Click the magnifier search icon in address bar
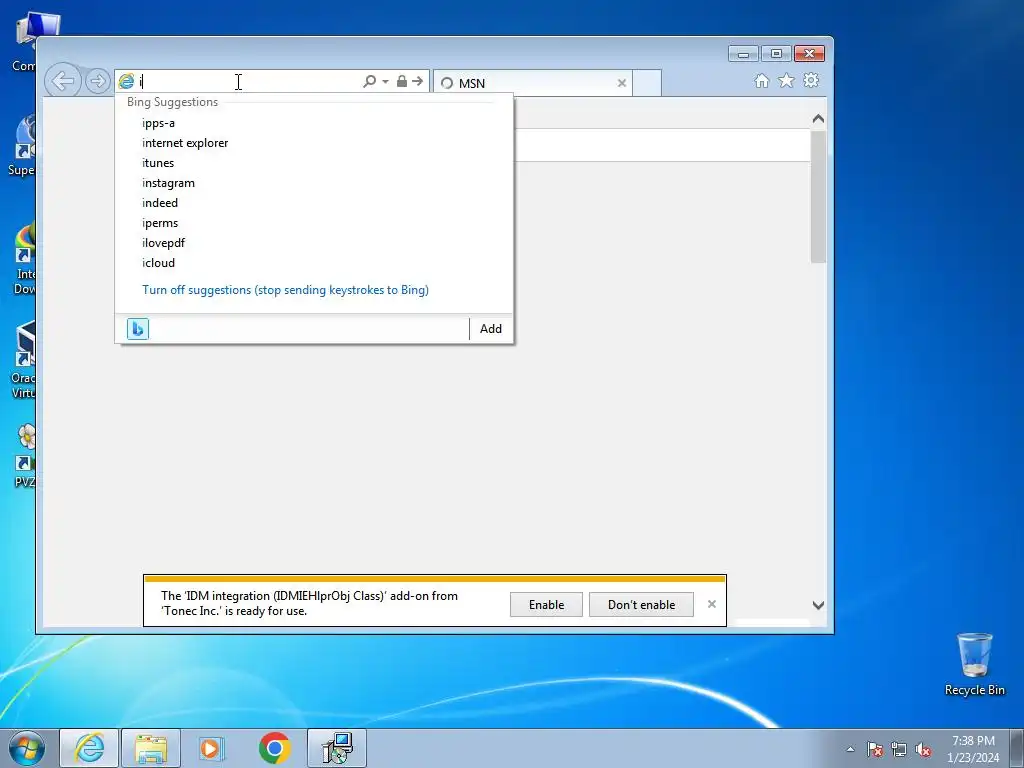This screenshot has height=768, width=1024. pyautogui.click(x=369, y=81)
